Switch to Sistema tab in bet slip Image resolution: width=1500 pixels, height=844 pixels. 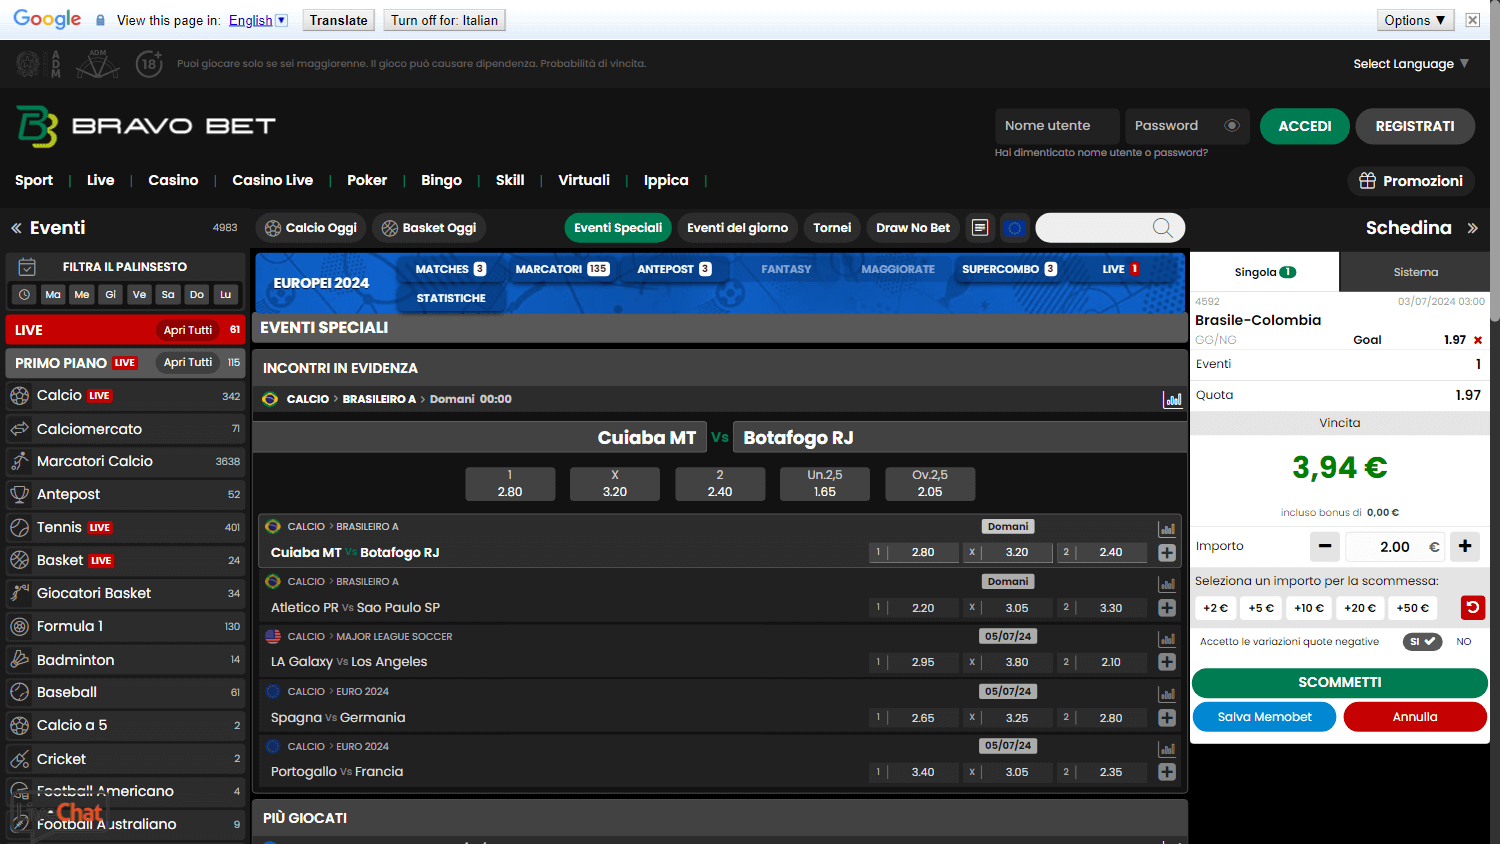[x=1415, y=272]
